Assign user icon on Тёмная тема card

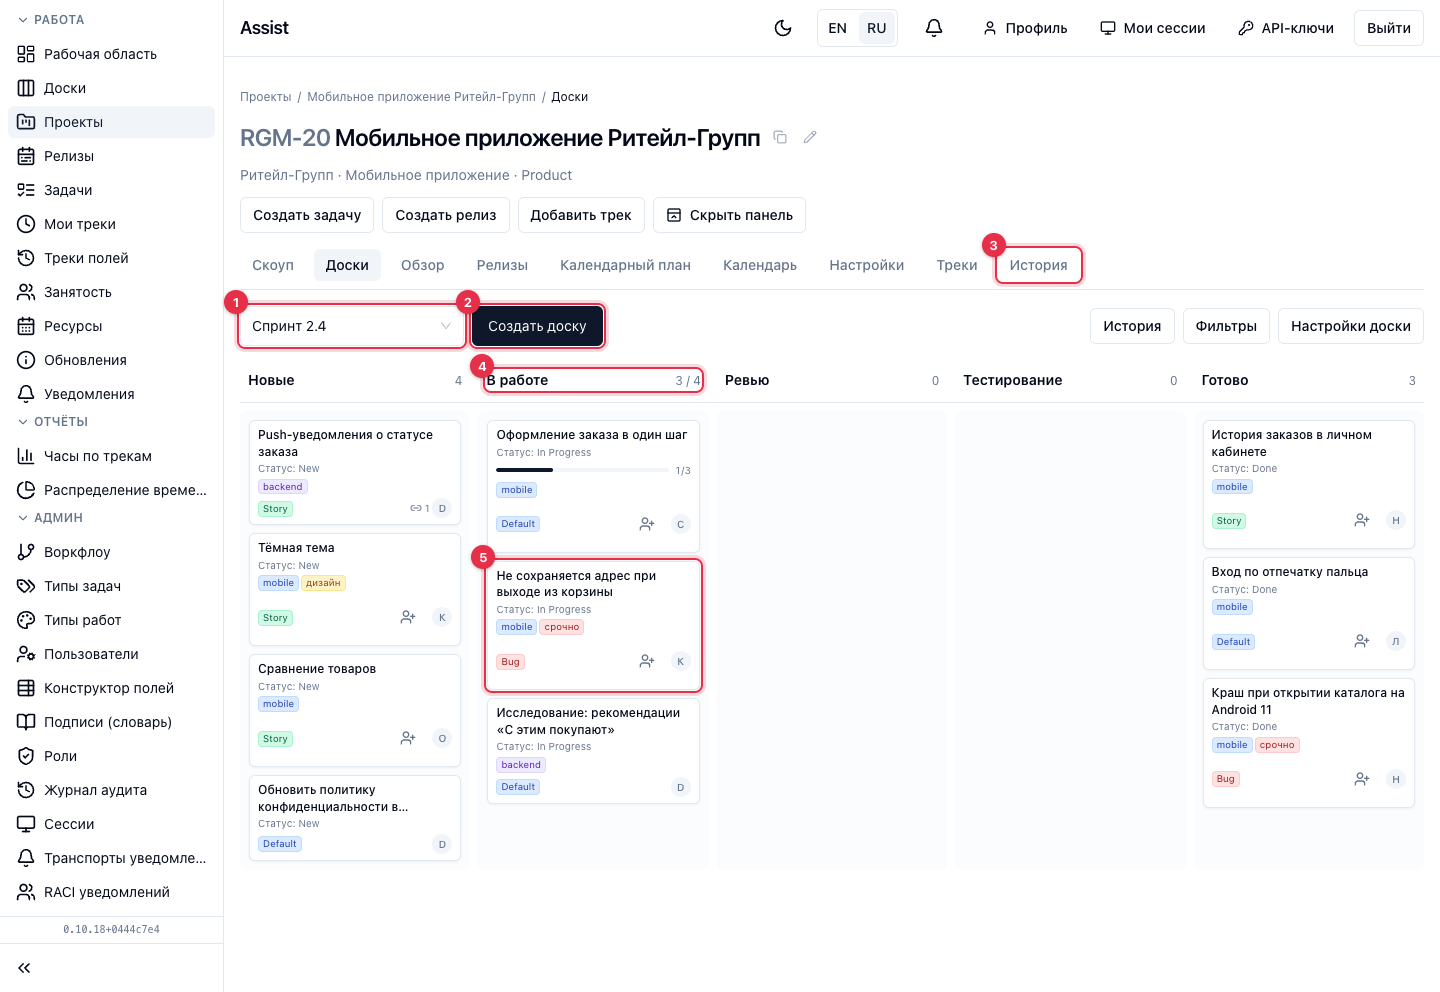click(x=408, y=617)
